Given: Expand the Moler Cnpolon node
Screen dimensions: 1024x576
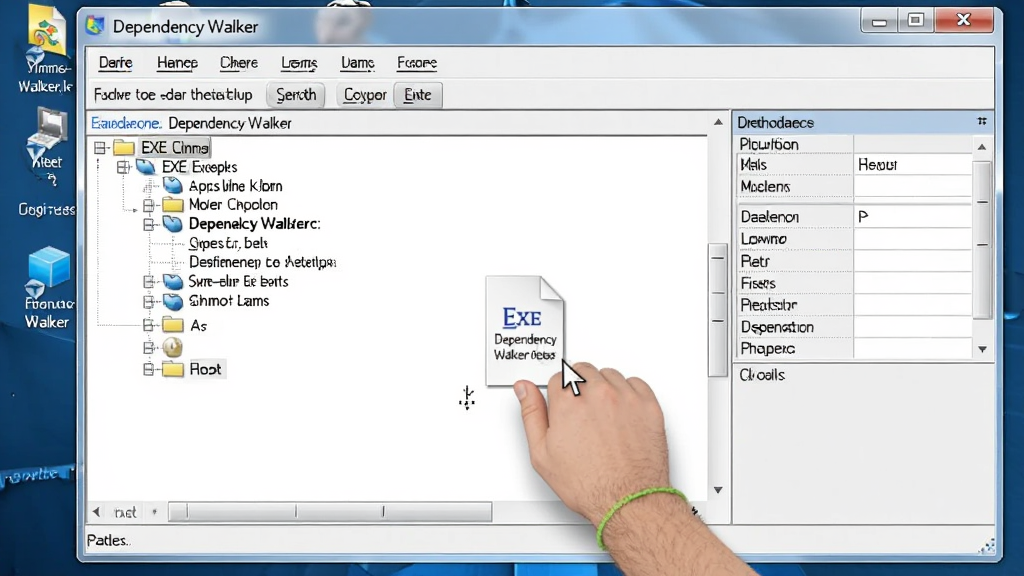Looking at the screenshot, I should point(148,205).
